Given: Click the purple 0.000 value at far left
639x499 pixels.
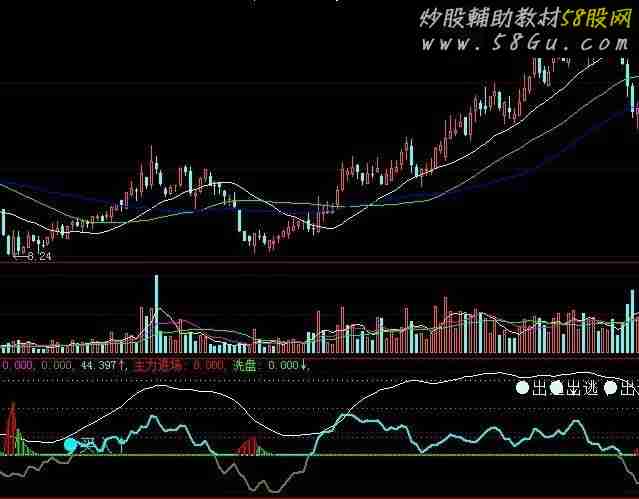Looking at the screenshot, I should (17, 365).
